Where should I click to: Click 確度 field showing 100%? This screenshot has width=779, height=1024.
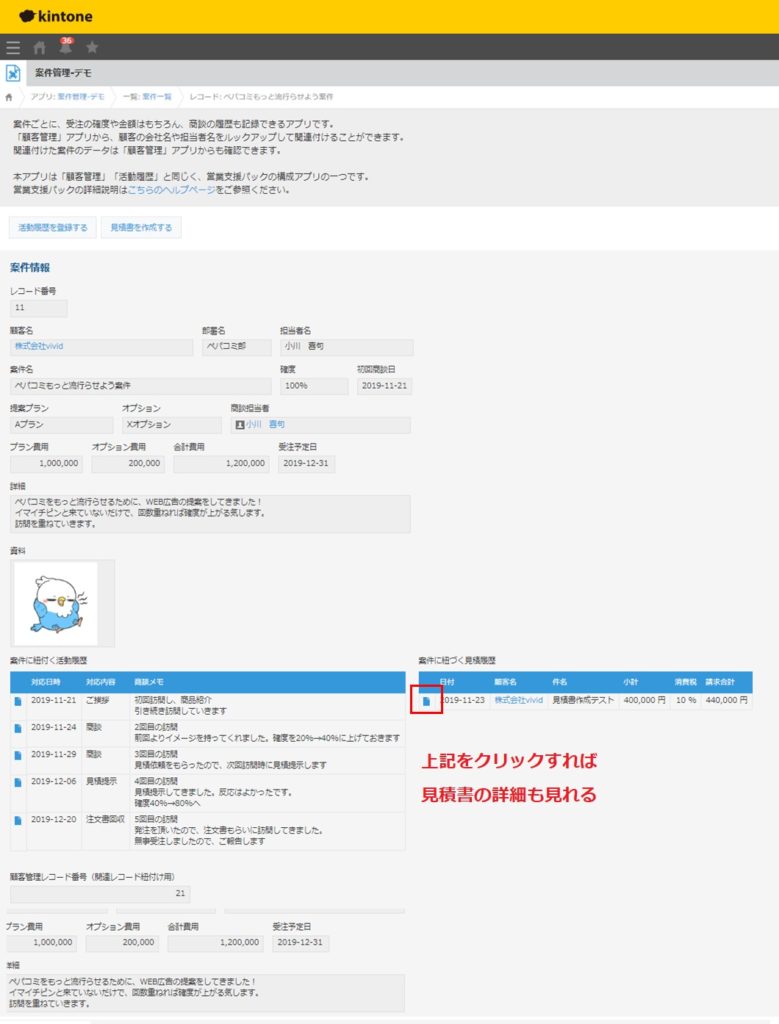pyautogui.click(x=314, y=386)
